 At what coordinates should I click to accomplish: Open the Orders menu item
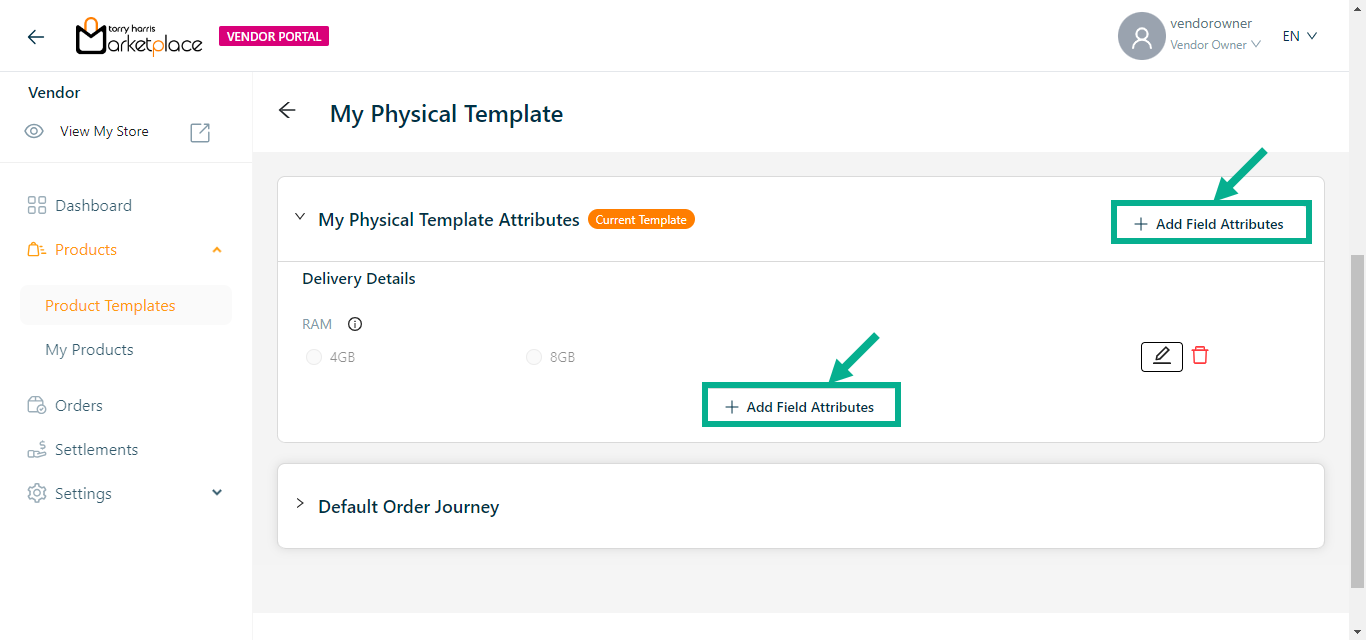(79, 405)
